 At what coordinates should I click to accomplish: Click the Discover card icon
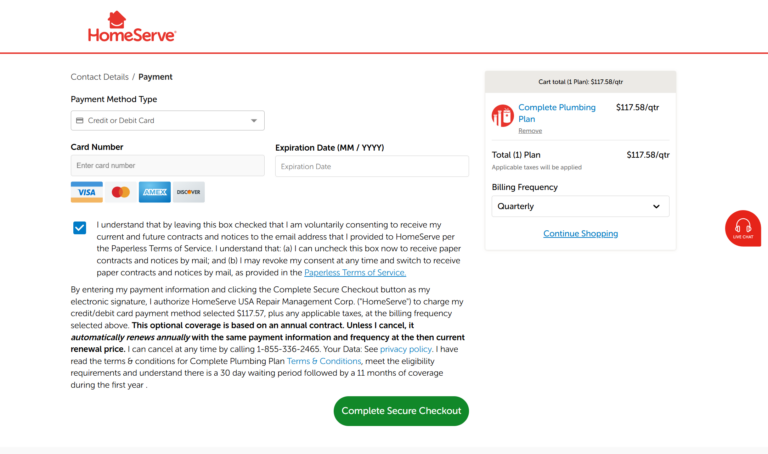(188, 192)
